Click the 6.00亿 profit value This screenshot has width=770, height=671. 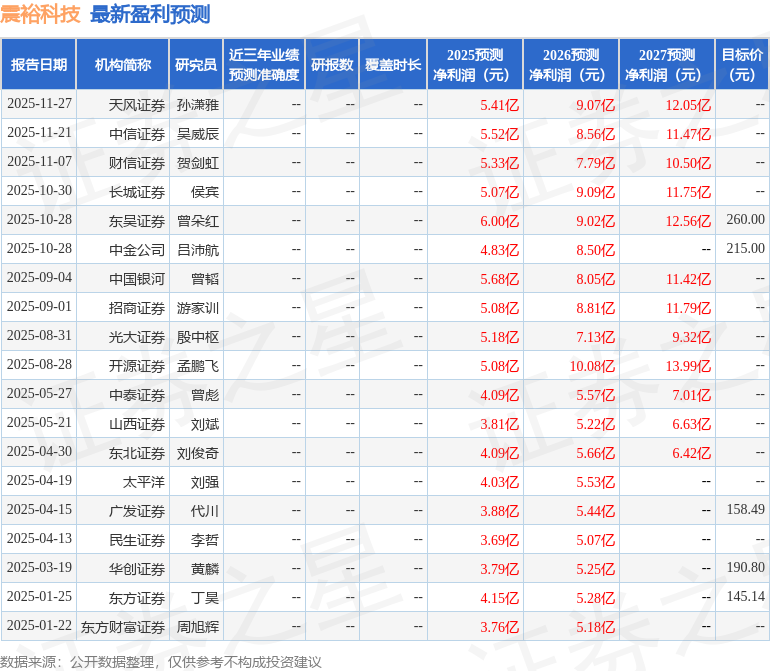tap(499, 221)
